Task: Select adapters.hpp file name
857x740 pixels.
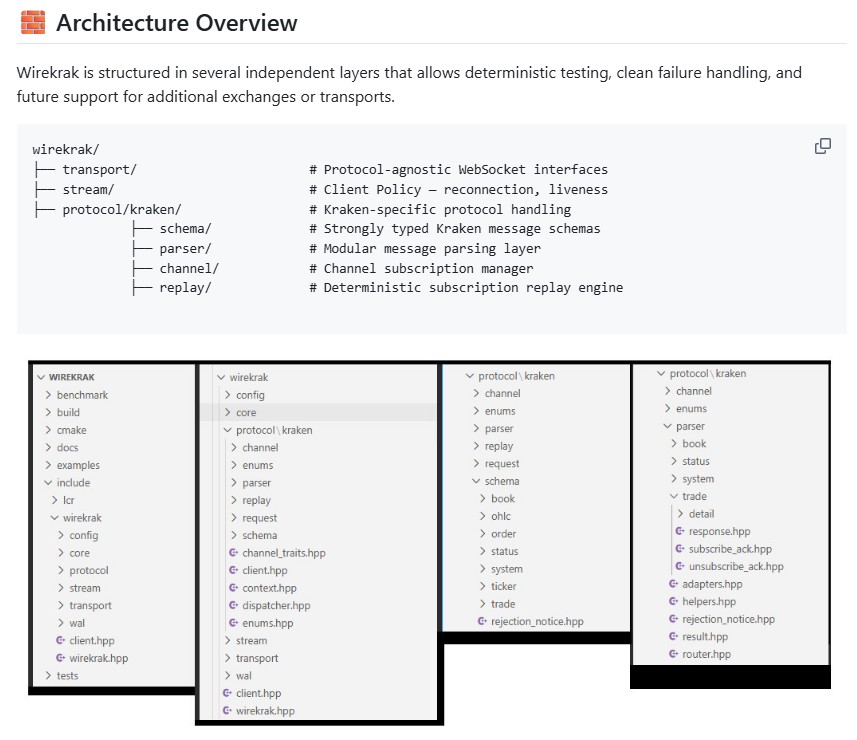Action: (712, 584)
